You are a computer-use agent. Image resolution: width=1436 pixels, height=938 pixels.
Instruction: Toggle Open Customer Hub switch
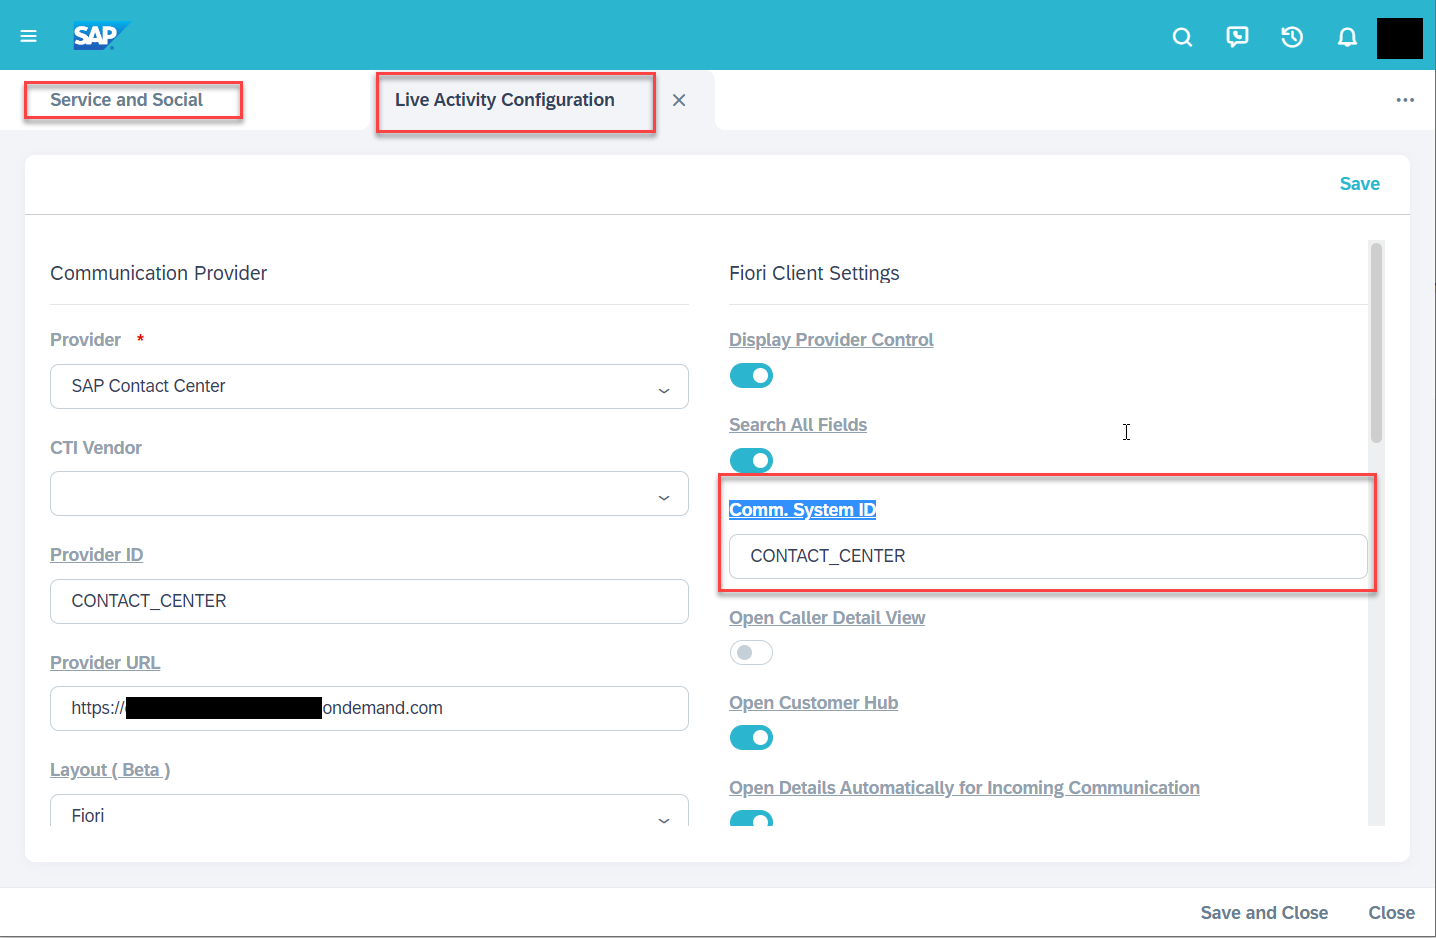click(x=751, y=737)
